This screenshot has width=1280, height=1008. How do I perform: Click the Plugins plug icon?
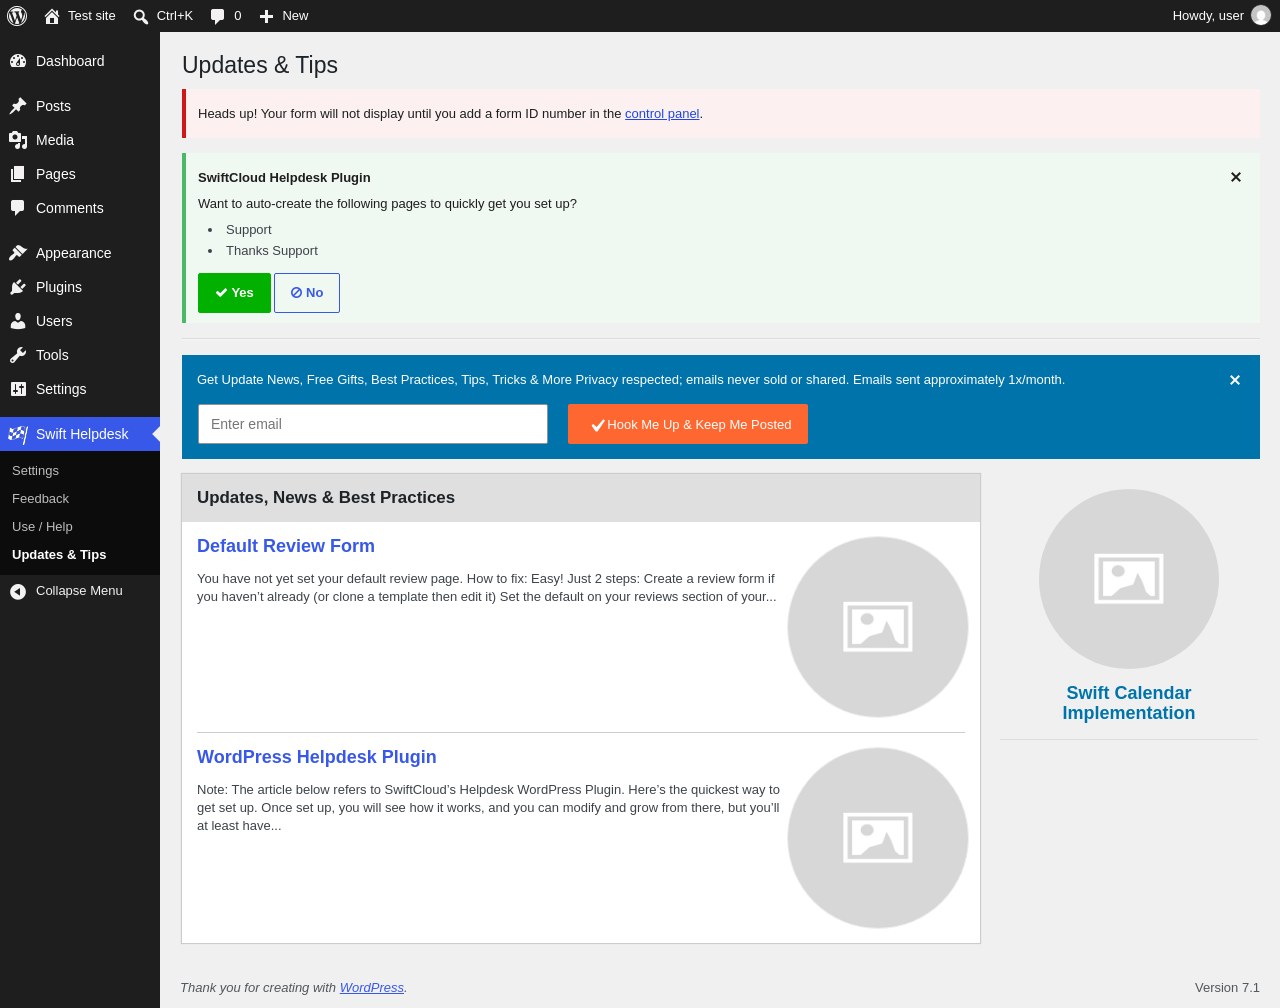pos(18,287)
